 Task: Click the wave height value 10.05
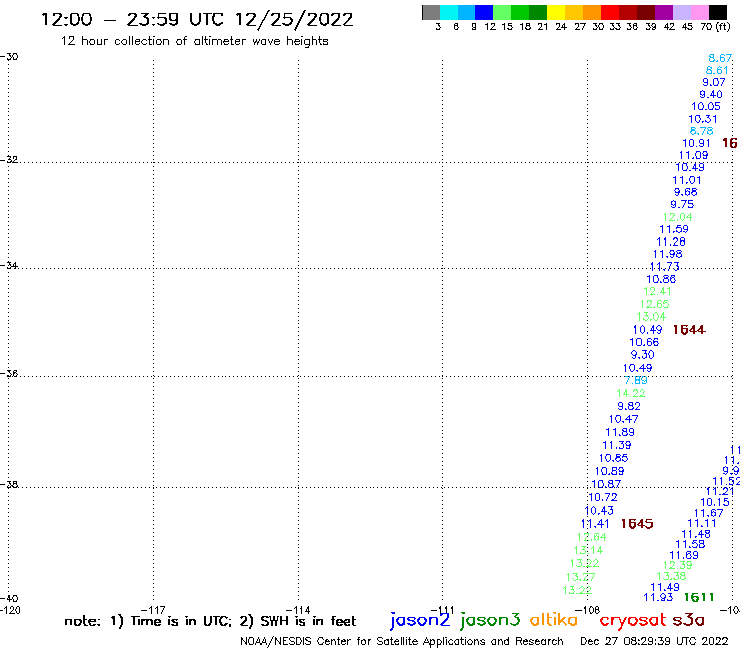pos(706,107)
